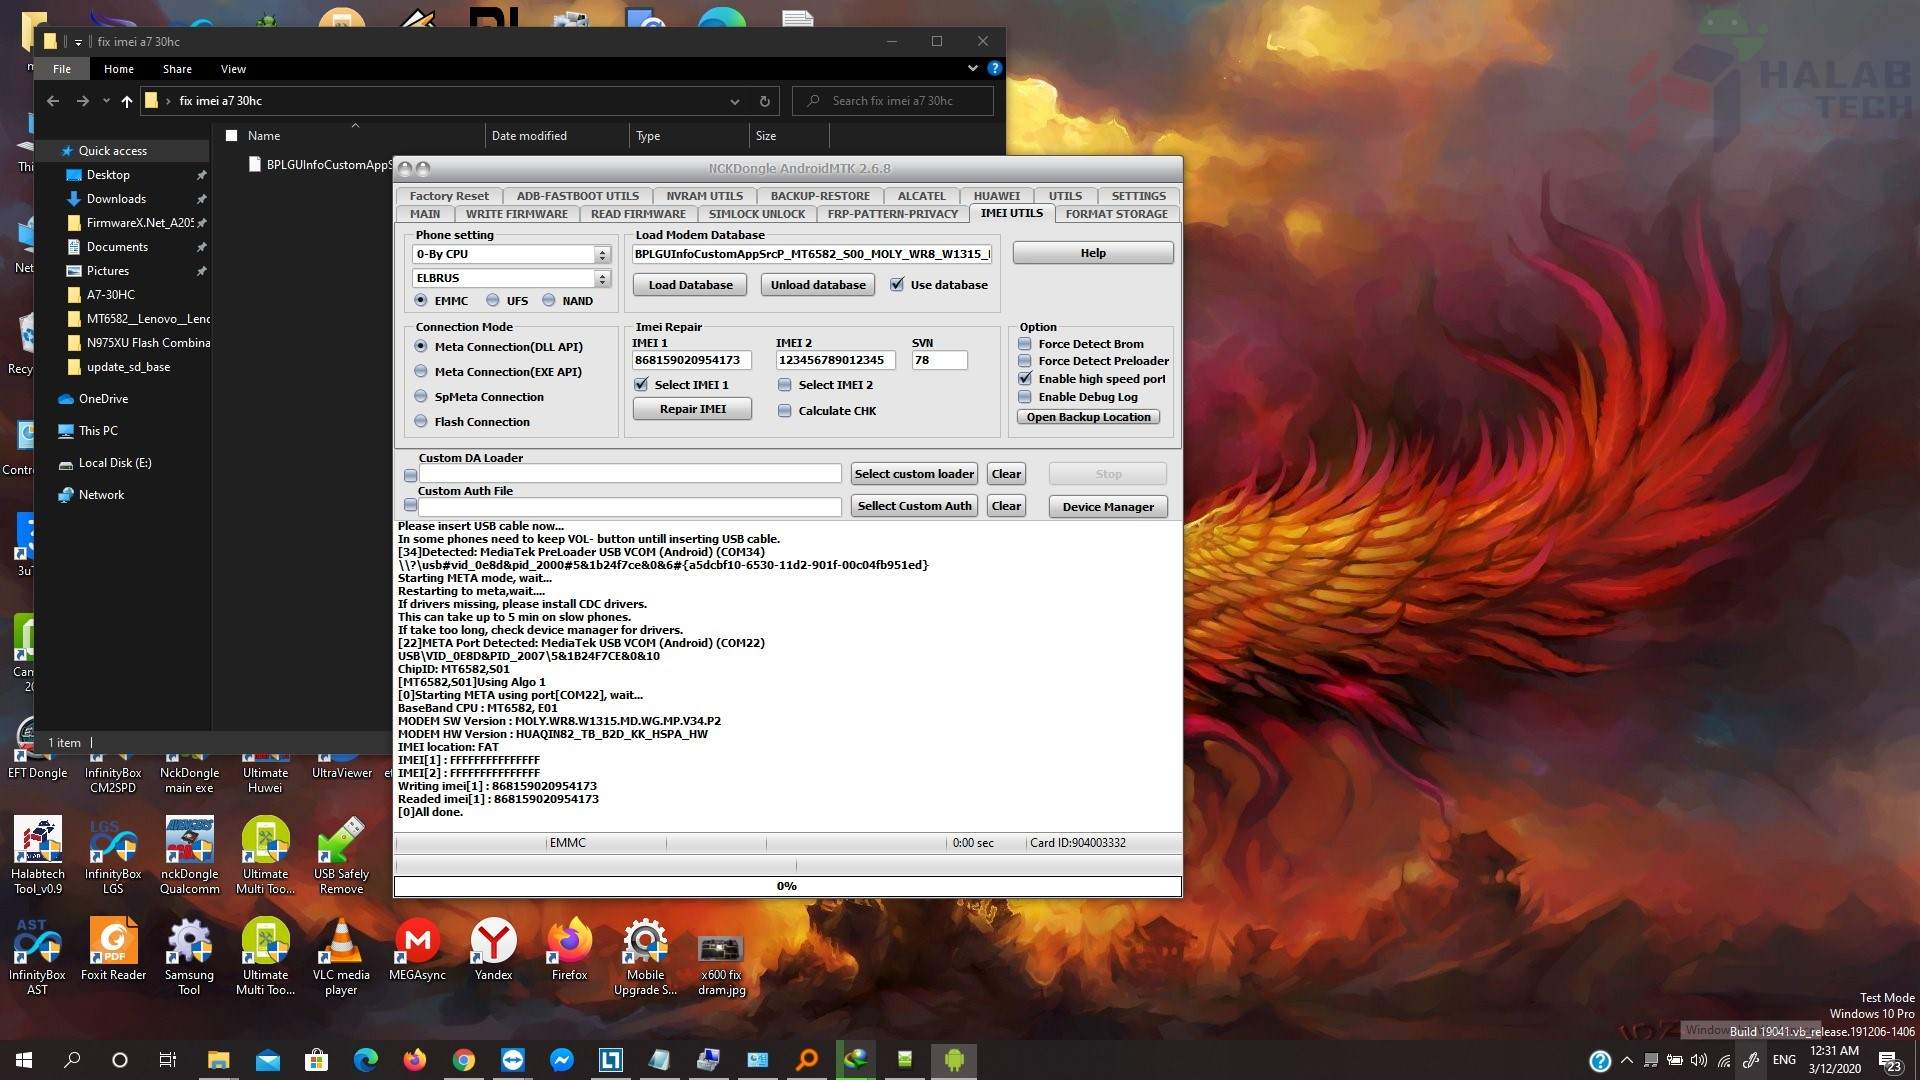
Task: Switch to READ FIRMWARE tab
Action: pyautogui.click(x=638, y=213)
